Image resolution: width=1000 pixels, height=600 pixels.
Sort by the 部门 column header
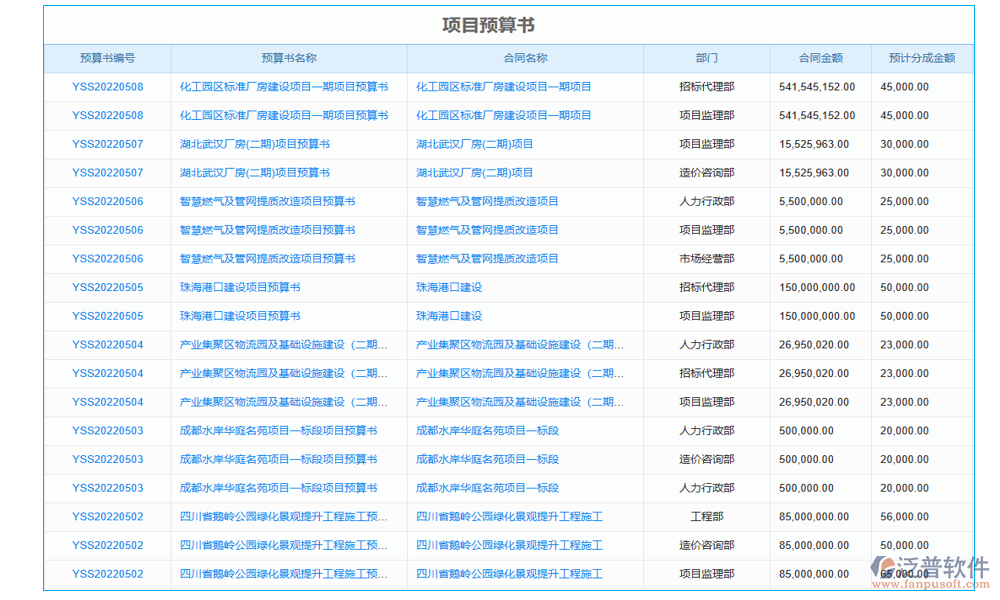(x=707, y=58)
